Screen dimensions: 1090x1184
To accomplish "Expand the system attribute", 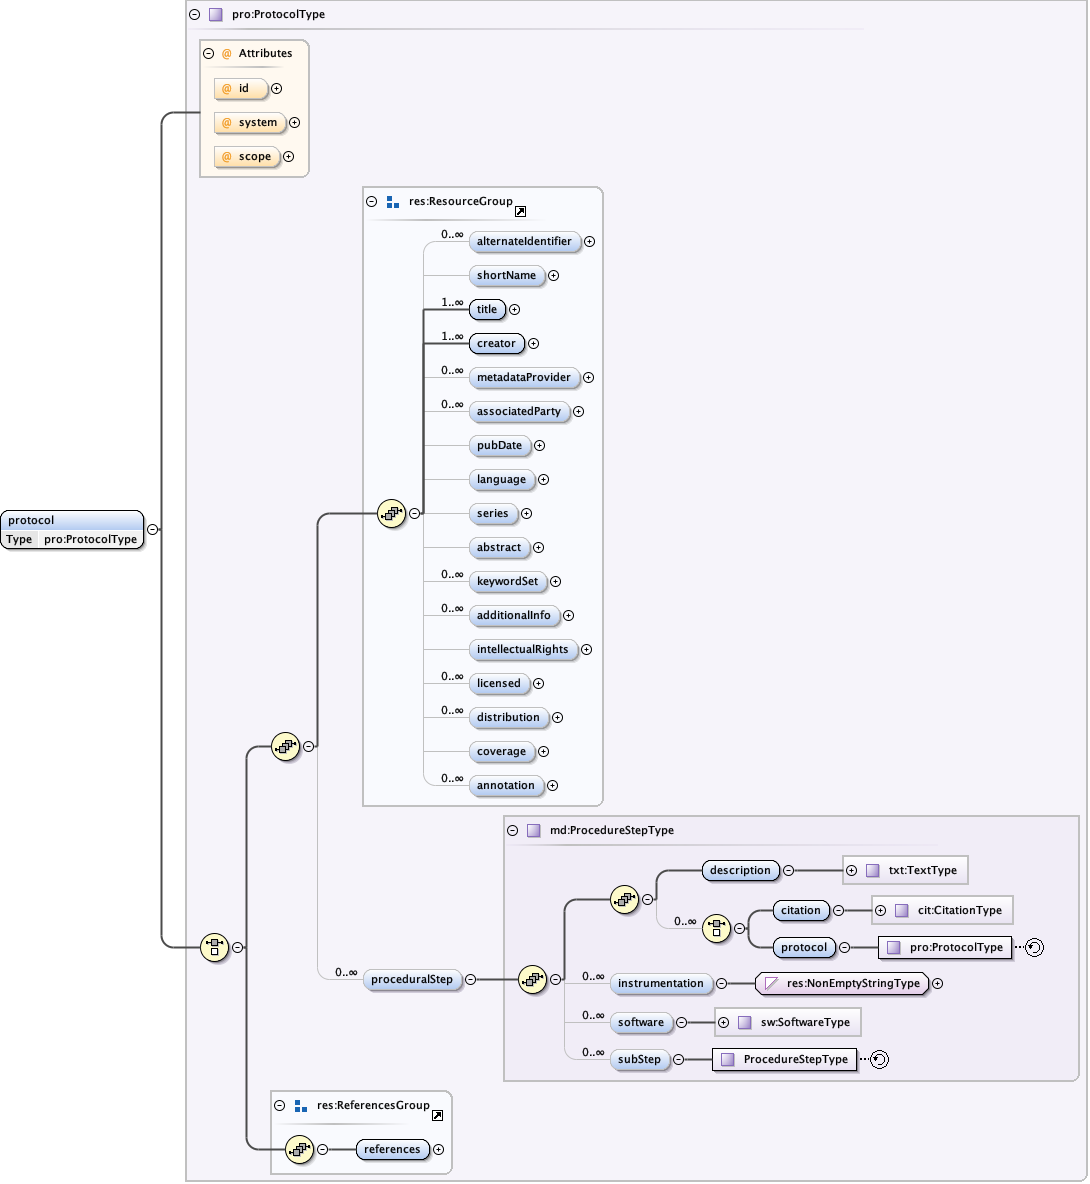I will click(x=294, y=123).
